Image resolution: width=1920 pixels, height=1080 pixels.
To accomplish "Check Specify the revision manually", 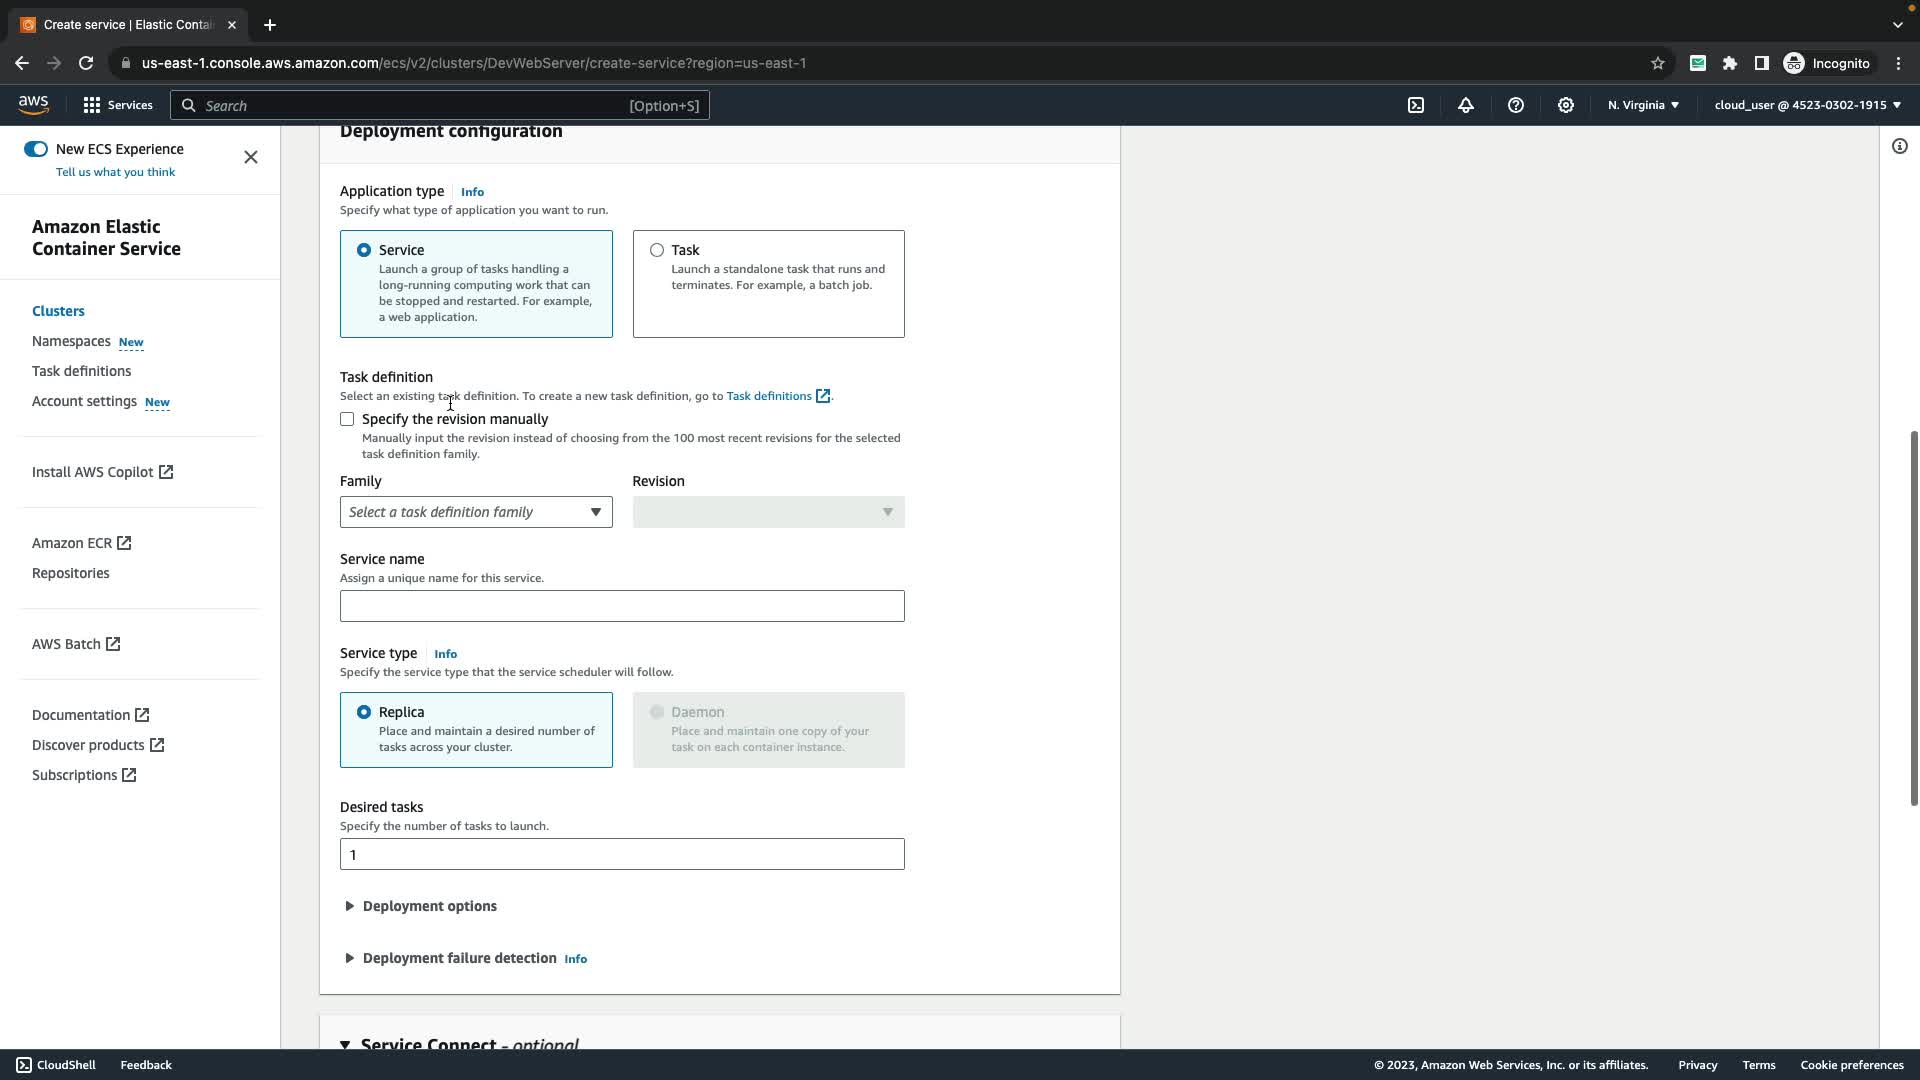I will tap(347, 419).
